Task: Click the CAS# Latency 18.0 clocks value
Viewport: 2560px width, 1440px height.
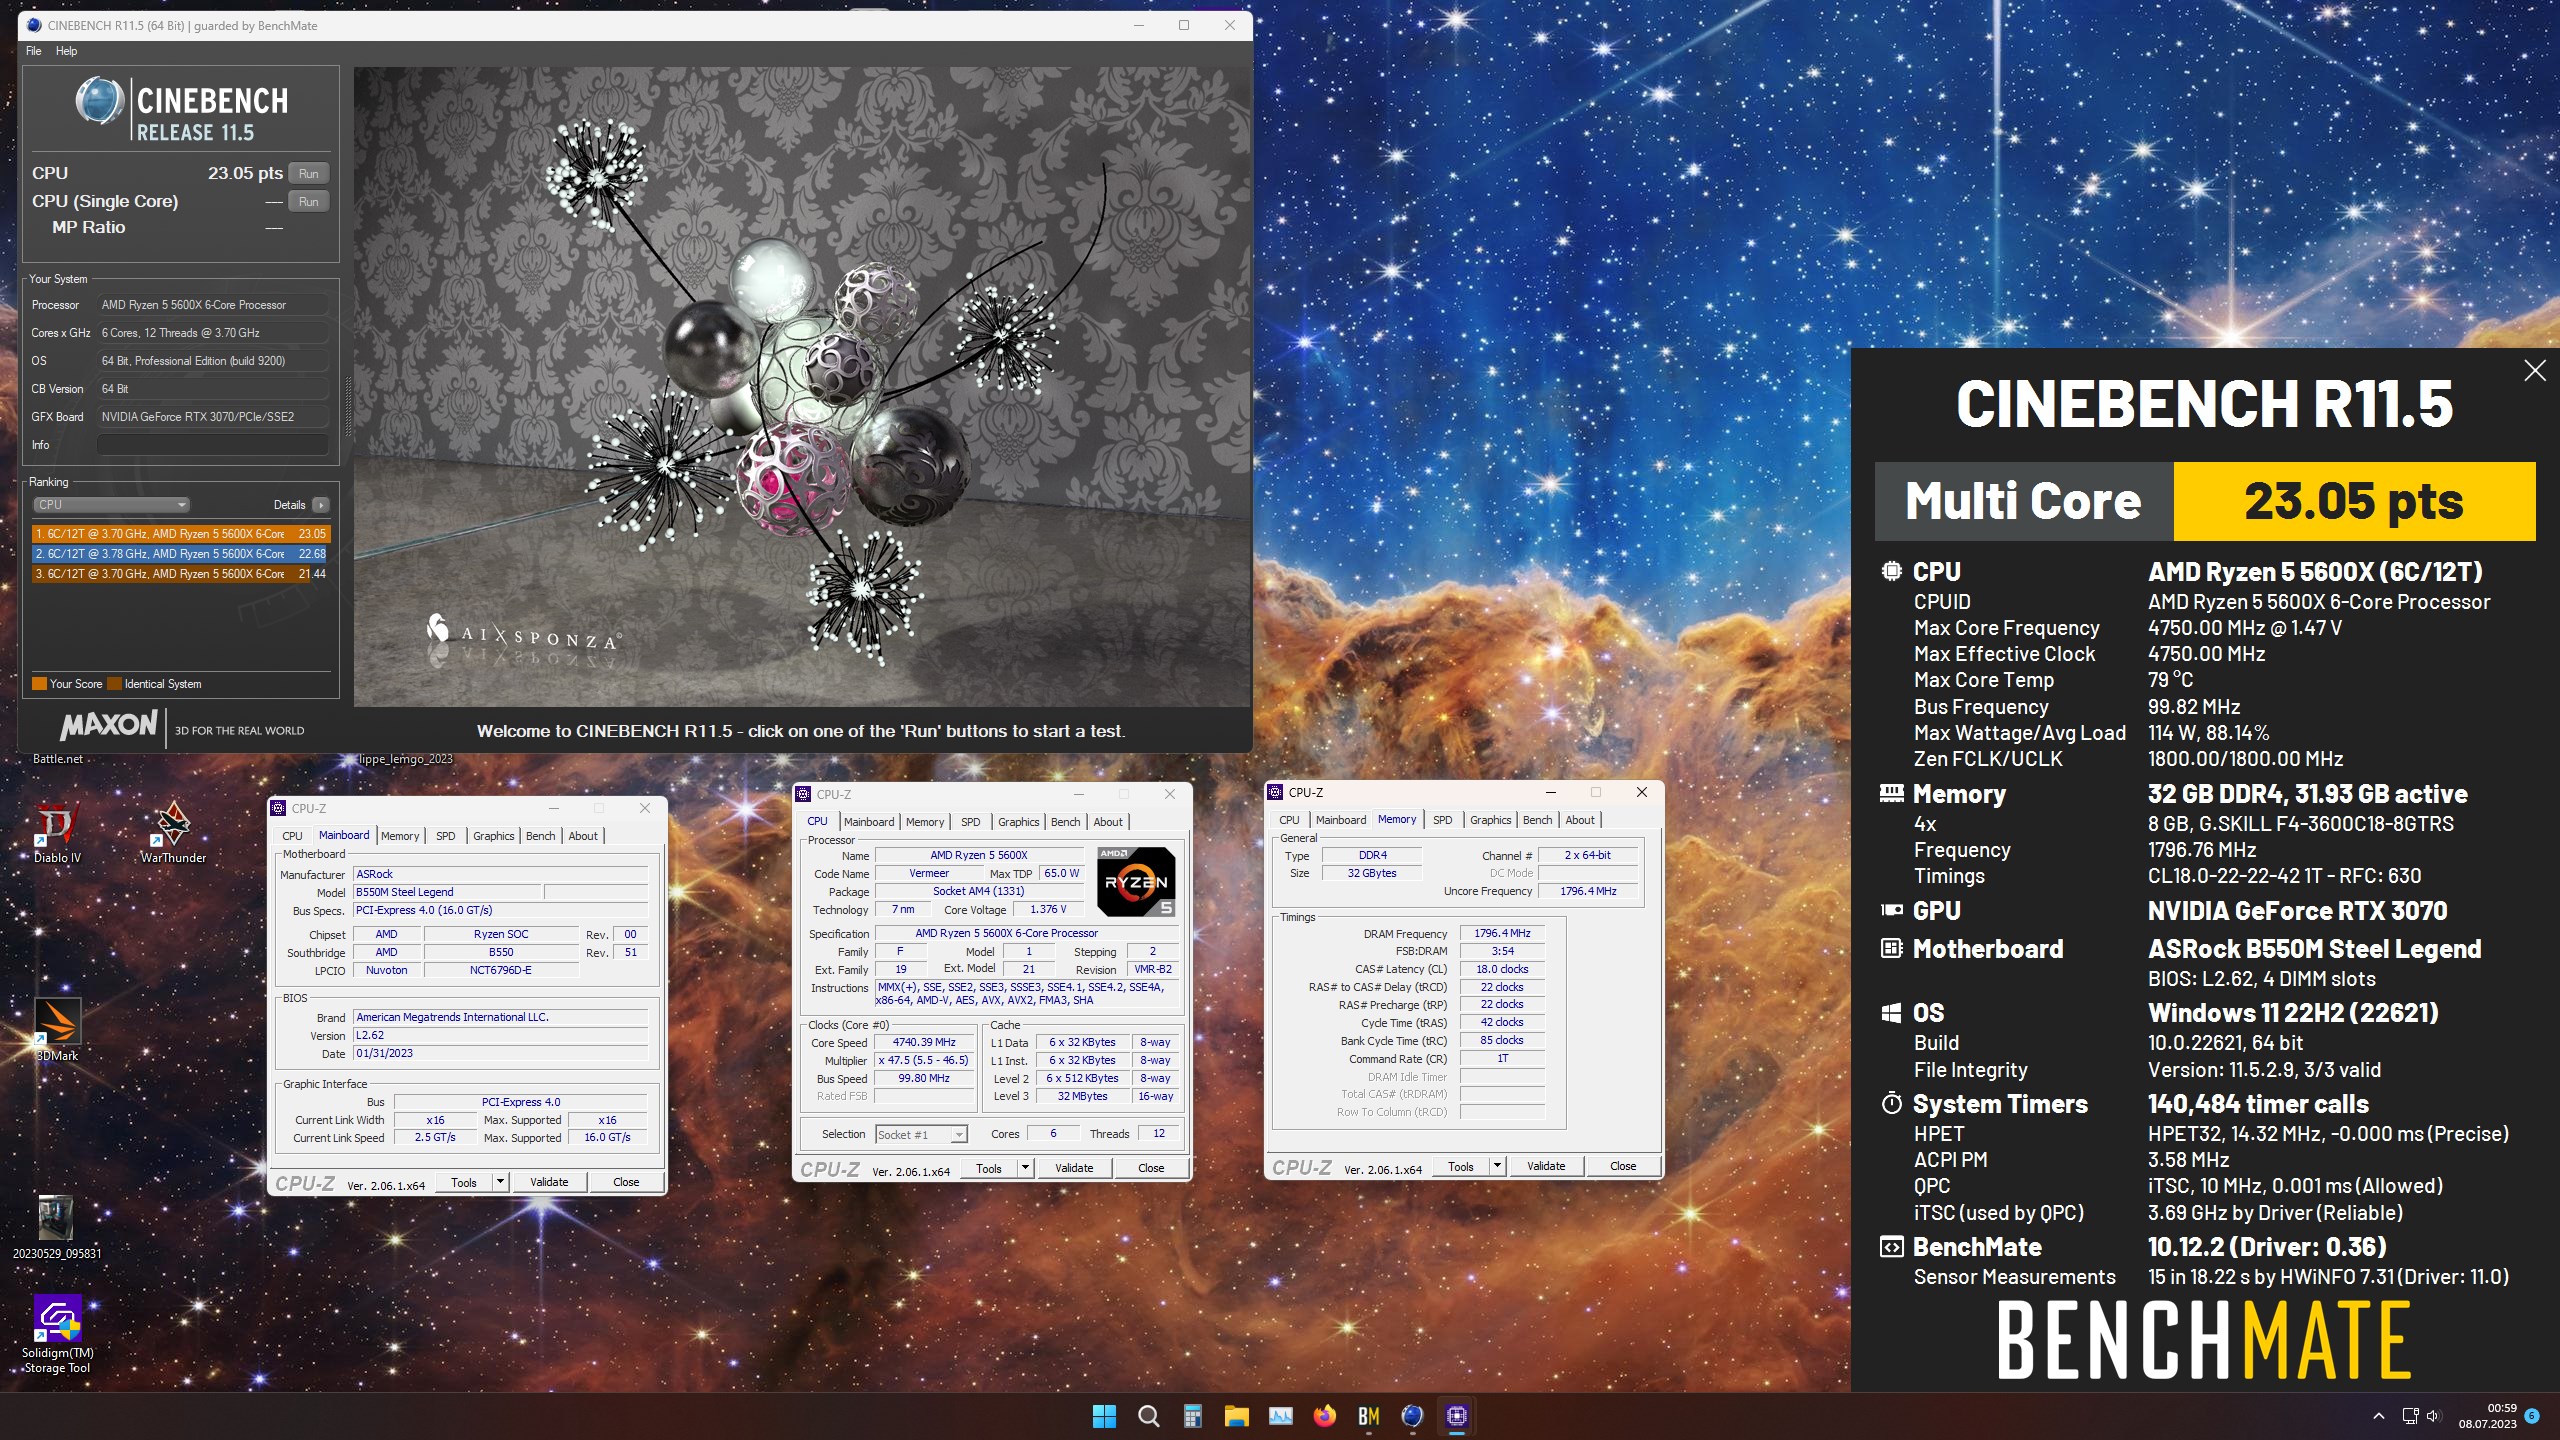Action: pos(1502,969)
